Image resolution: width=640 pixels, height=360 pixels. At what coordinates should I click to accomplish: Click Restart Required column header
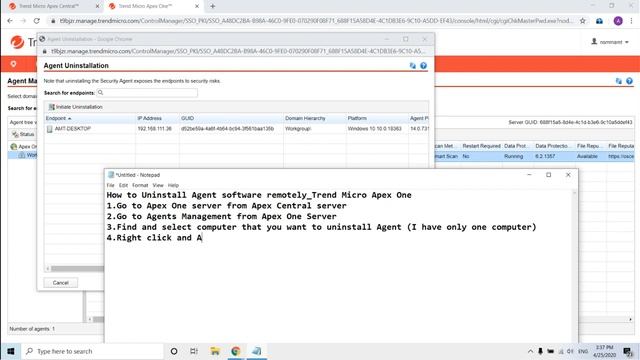point(481,146)
